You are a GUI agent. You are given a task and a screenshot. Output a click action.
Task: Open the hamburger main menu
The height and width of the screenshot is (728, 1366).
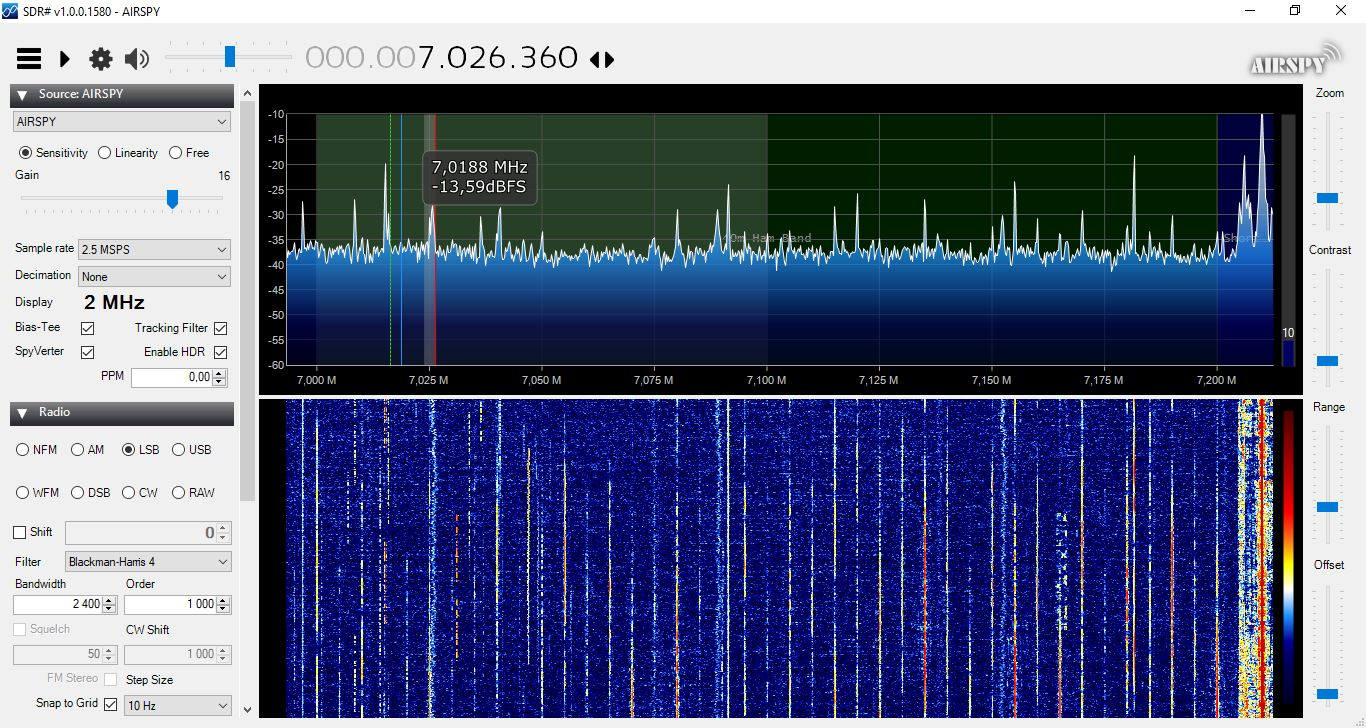pos(29,59)
